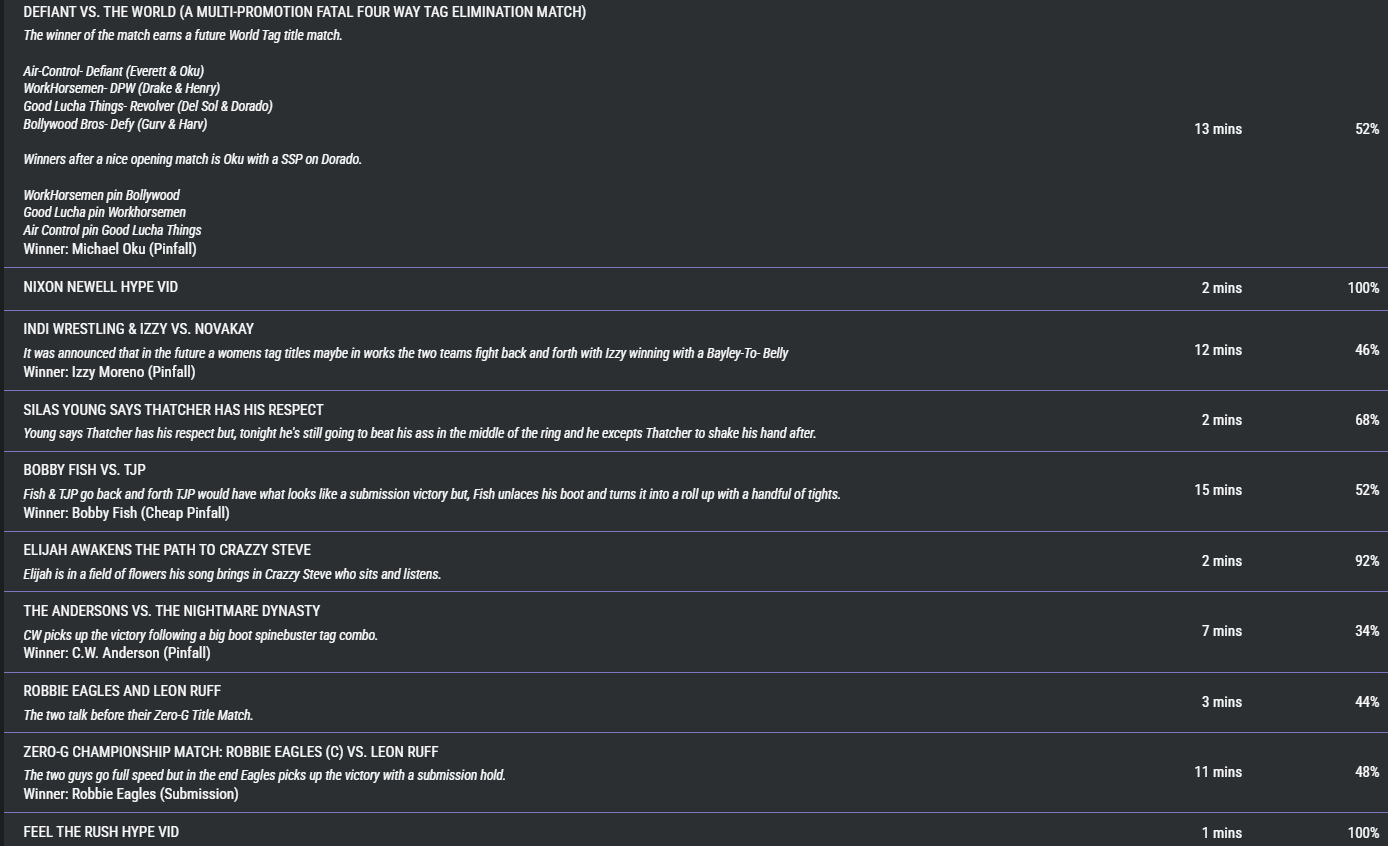Select the Bobby Fish vs. TJP match title
Viewport: 1388px width, 846px height.
pos(84,470)
